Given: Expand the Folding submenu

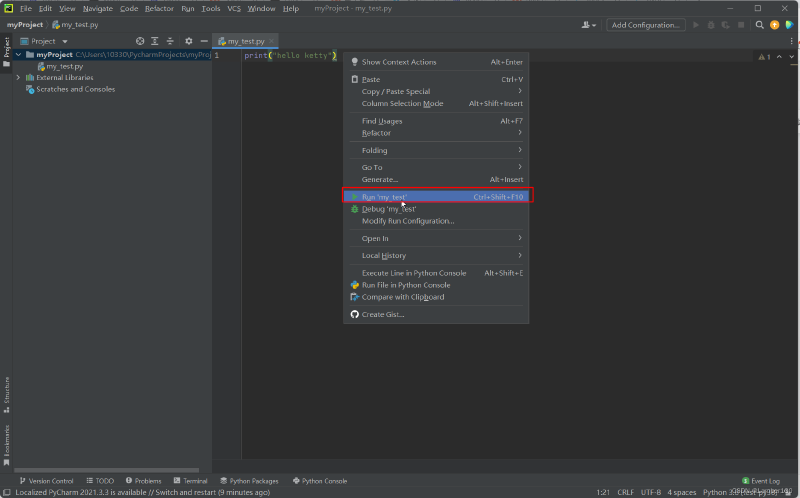Looking at the screenshot, I should click(x=437, y=150).
